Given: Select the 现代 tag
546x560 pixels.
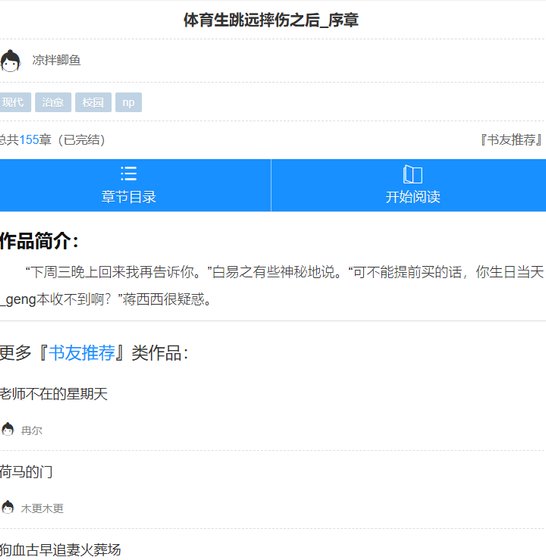Looking at the screenshot, I should pos(14,102).
